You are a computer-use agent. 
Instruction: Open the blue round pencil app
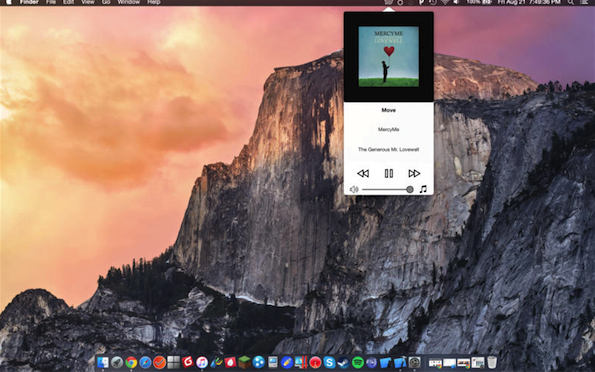tap(287, 363)
